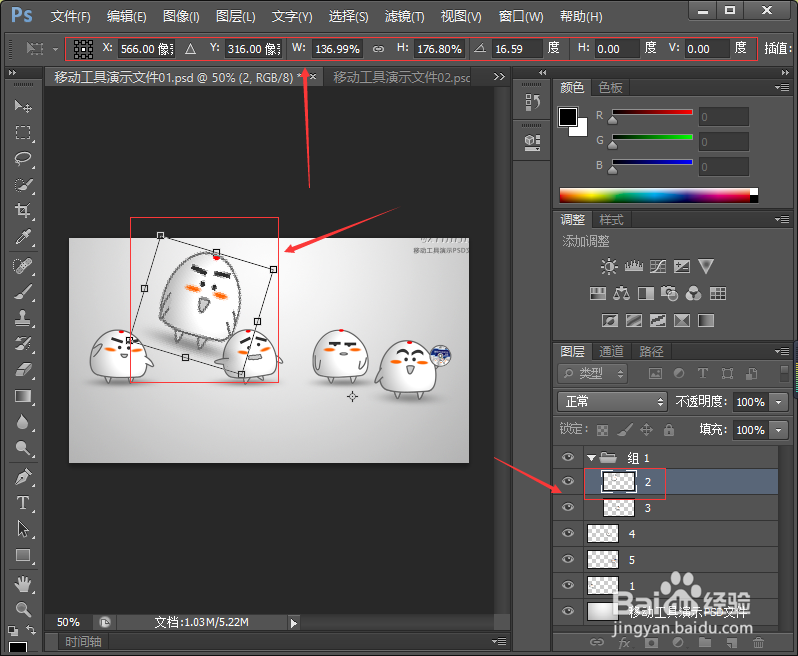798x656 pixels.
Task: Open the 填充 fill dropdown arrow
Action: coord(779,430)
